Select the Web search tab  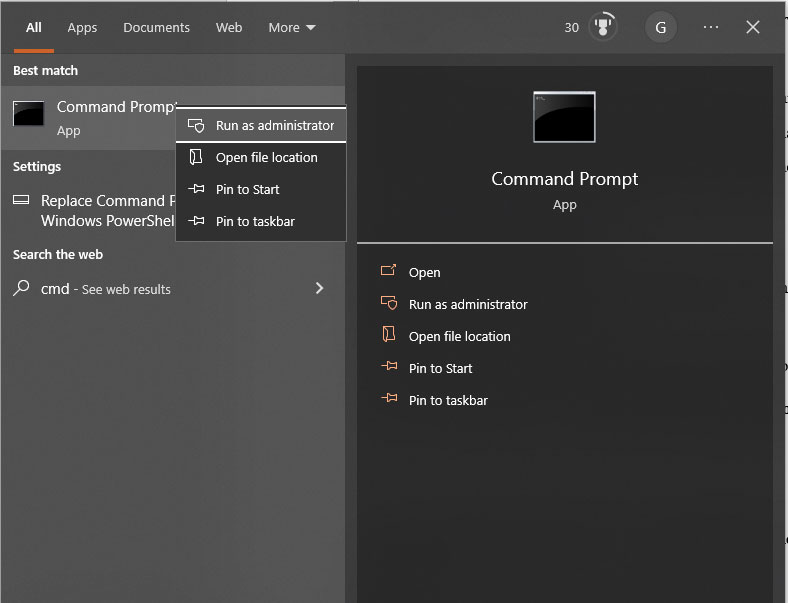(229, 28)
